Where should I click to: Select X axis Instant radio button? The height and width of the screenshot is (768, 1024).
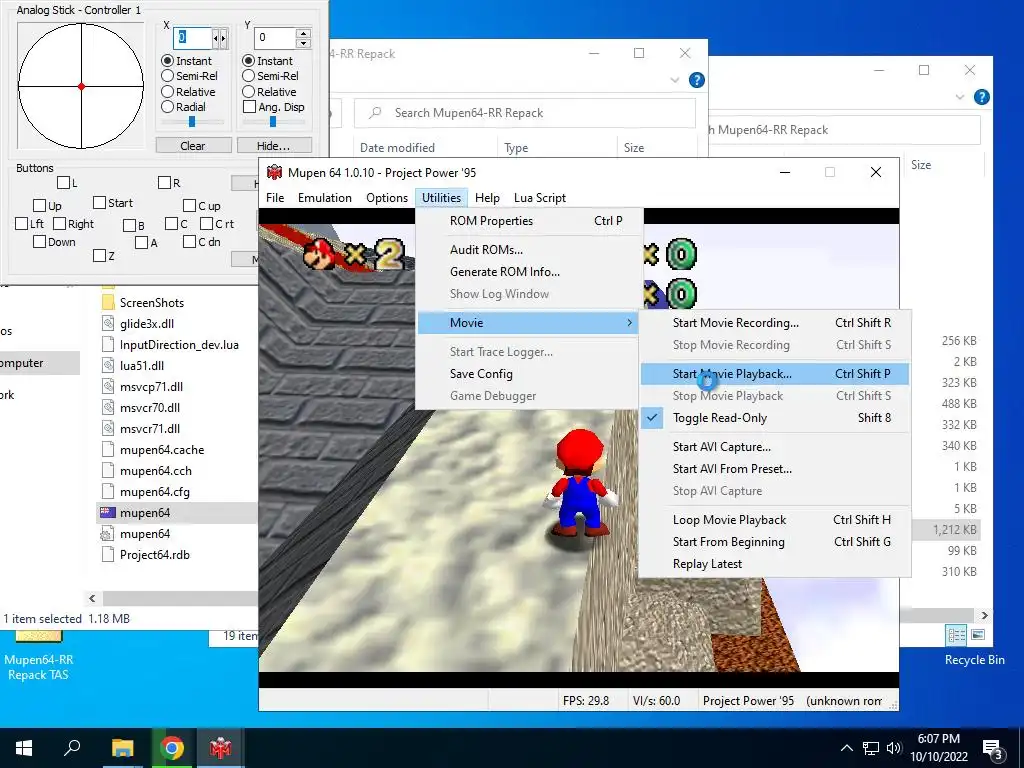click(167, 61)
